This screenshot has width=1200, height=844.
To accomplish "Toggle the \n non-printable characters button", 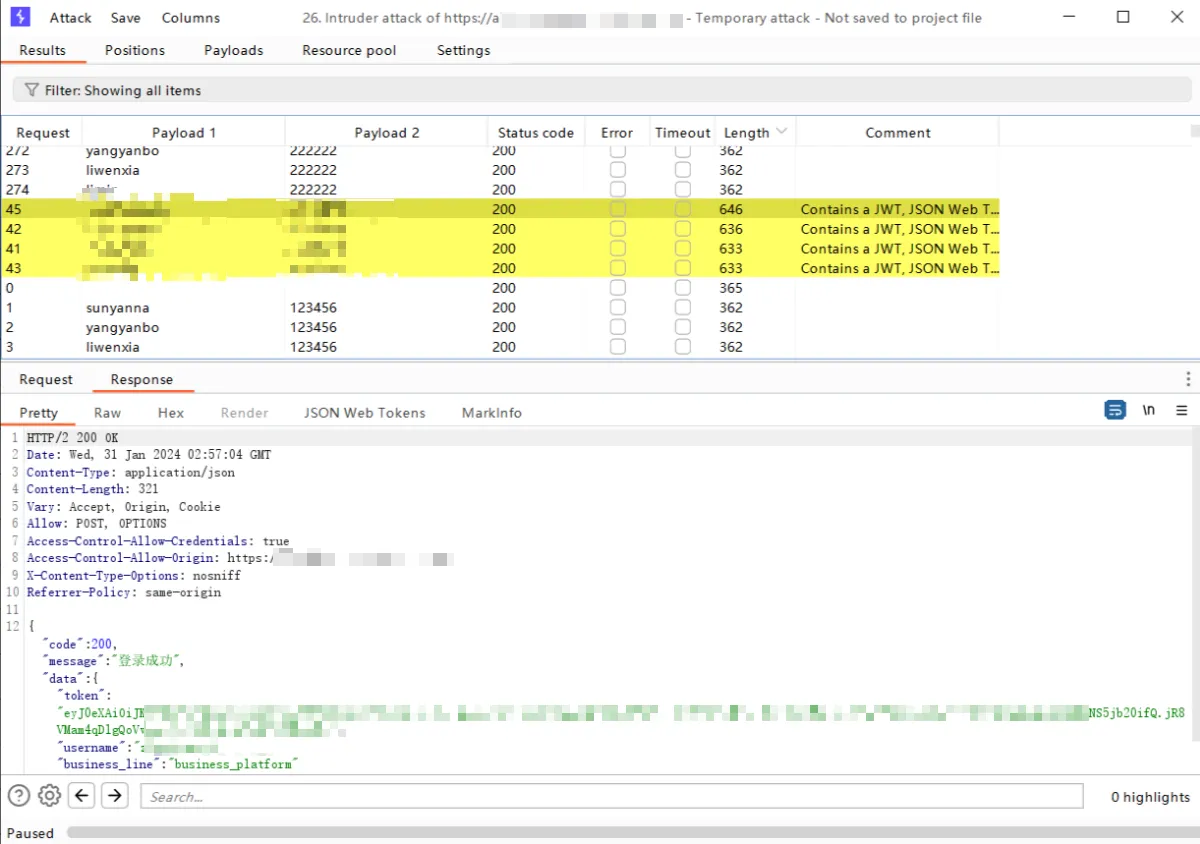I will pos(1149,410).
